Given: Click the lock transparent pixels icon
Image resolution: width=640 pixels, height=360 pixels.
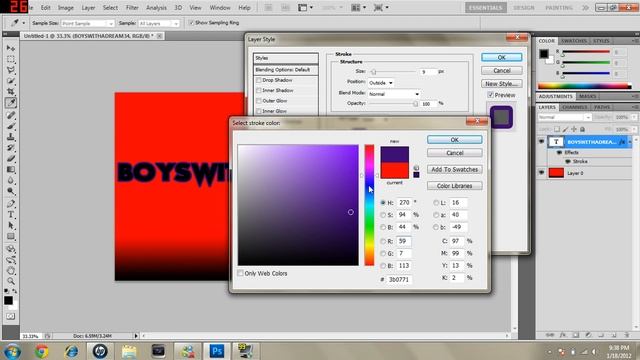Looking at the screenshot, I should pyautogui.click(x=557, y=129).
